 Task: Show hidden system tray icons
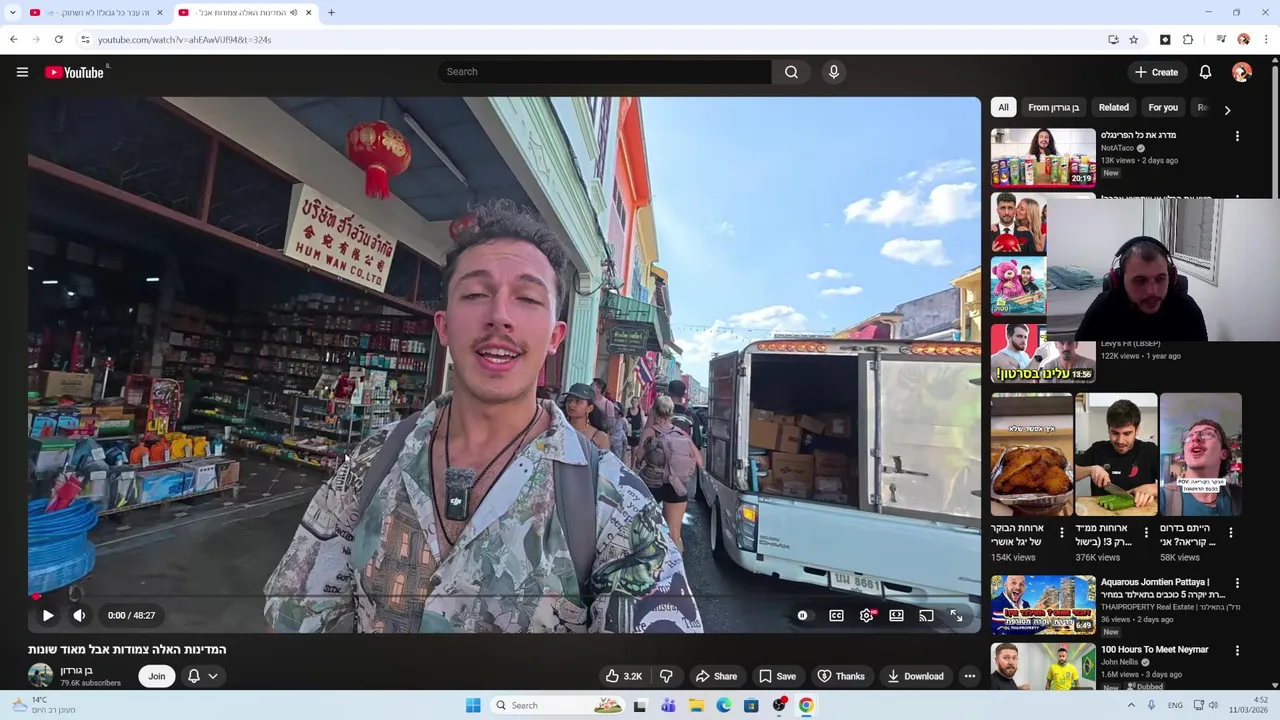1131,705
